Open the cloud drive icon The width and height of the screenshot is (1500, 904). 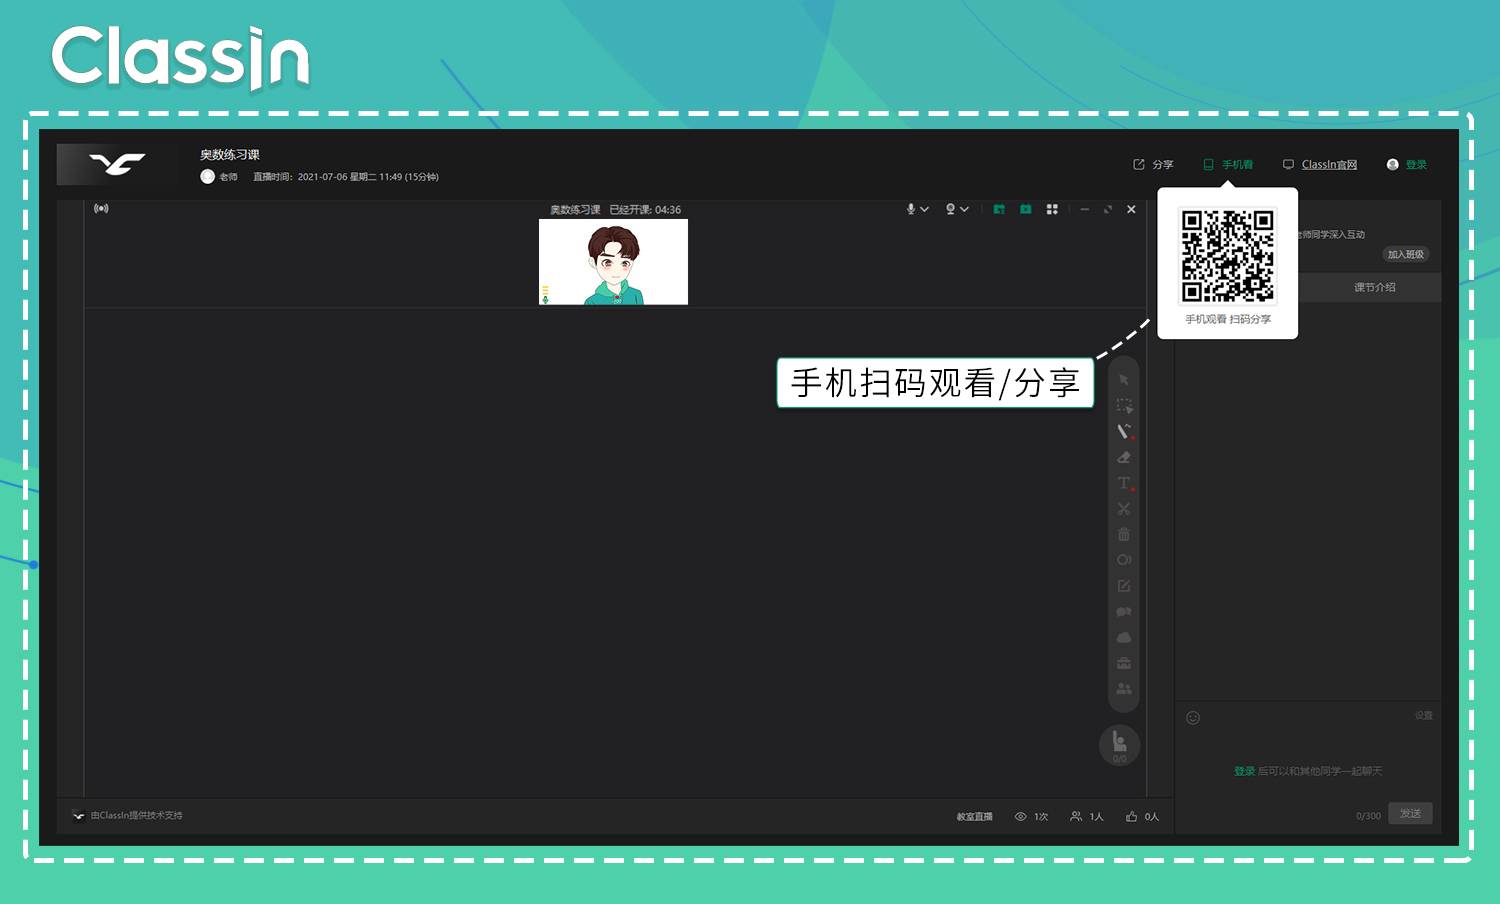[1124, 637]
